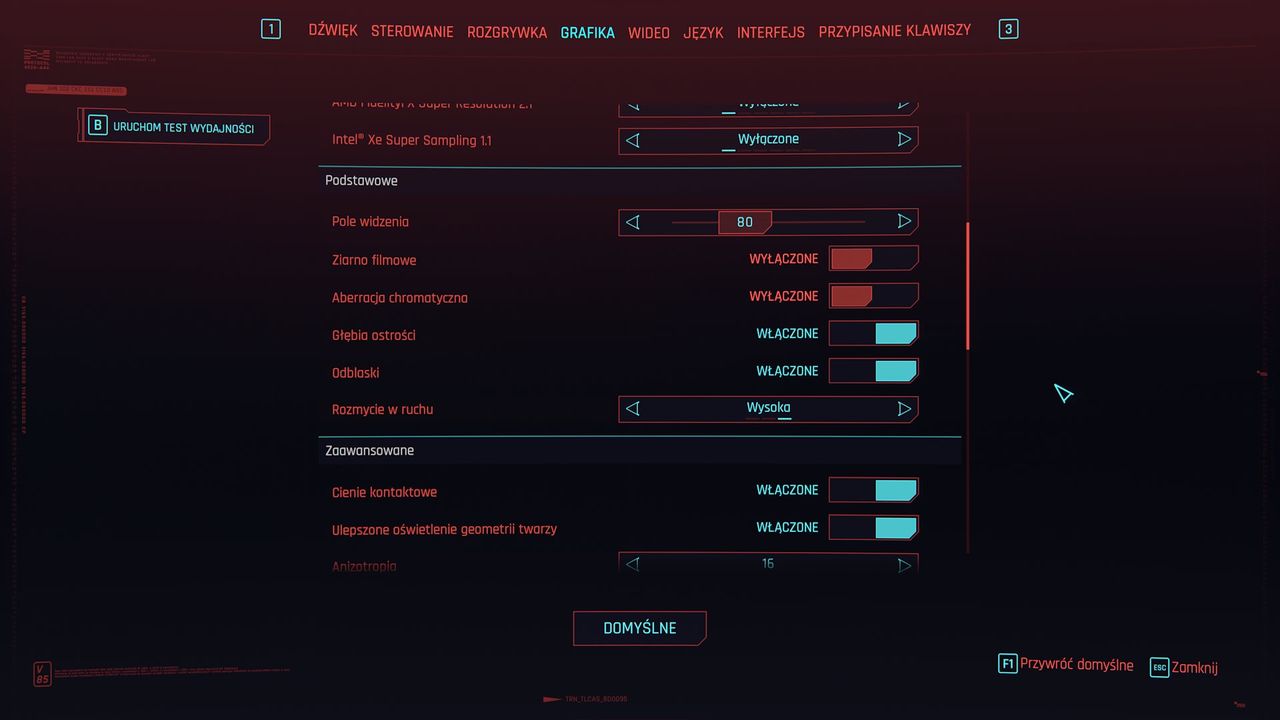Switch to previous tab with key 1 icon
Image resolution: width=1280 pixels, height=720 pixels.
coord(271,29)
